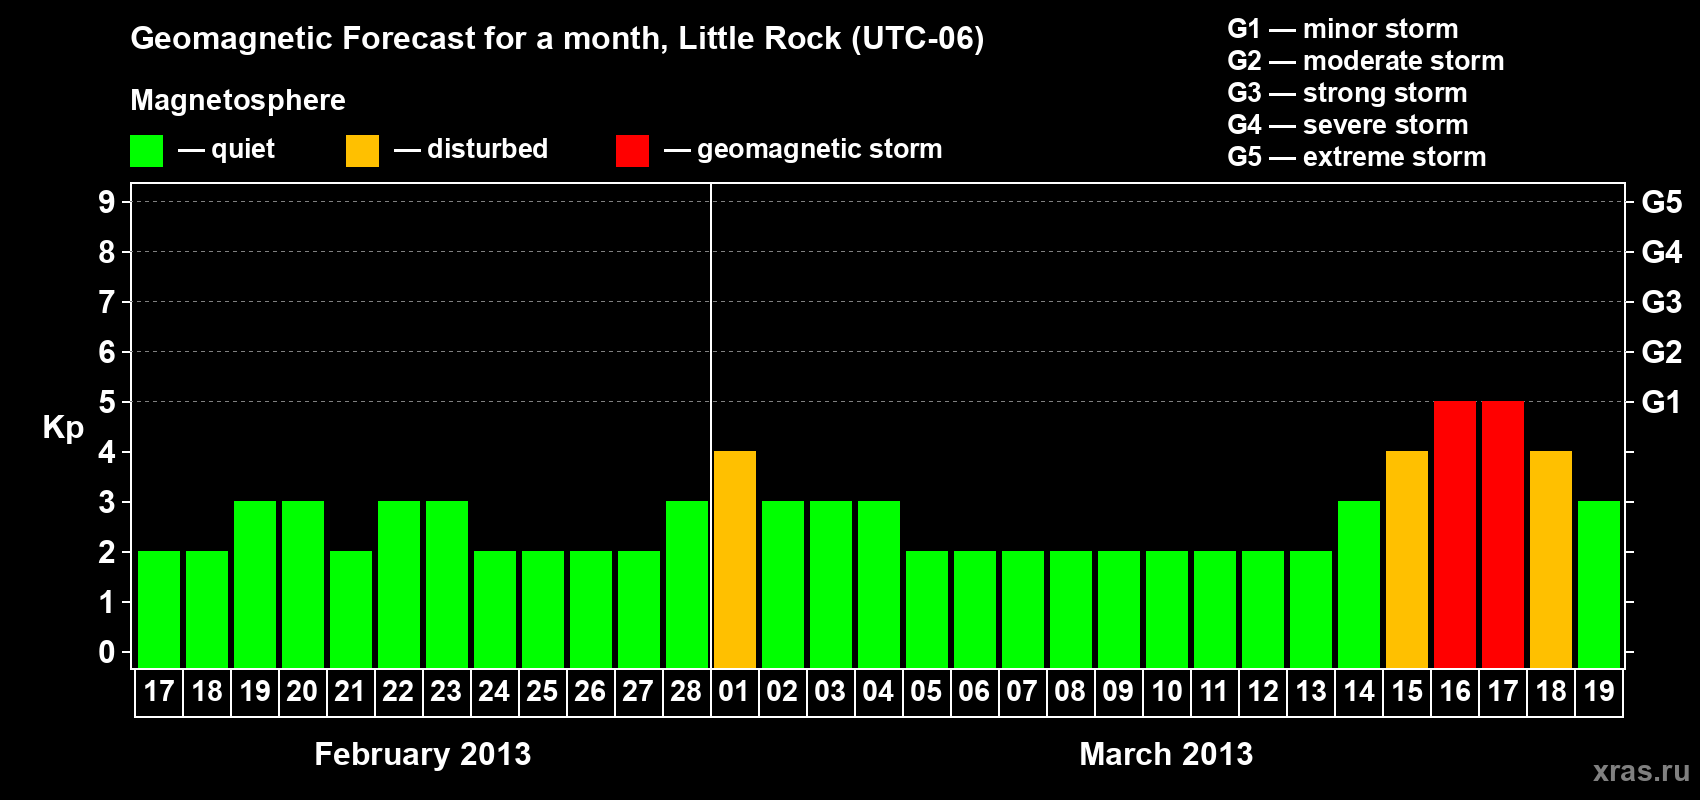Click the red geomagnetic storm legend swatch
This screenshot has height=800, width=1700.
tap(632, 151)
